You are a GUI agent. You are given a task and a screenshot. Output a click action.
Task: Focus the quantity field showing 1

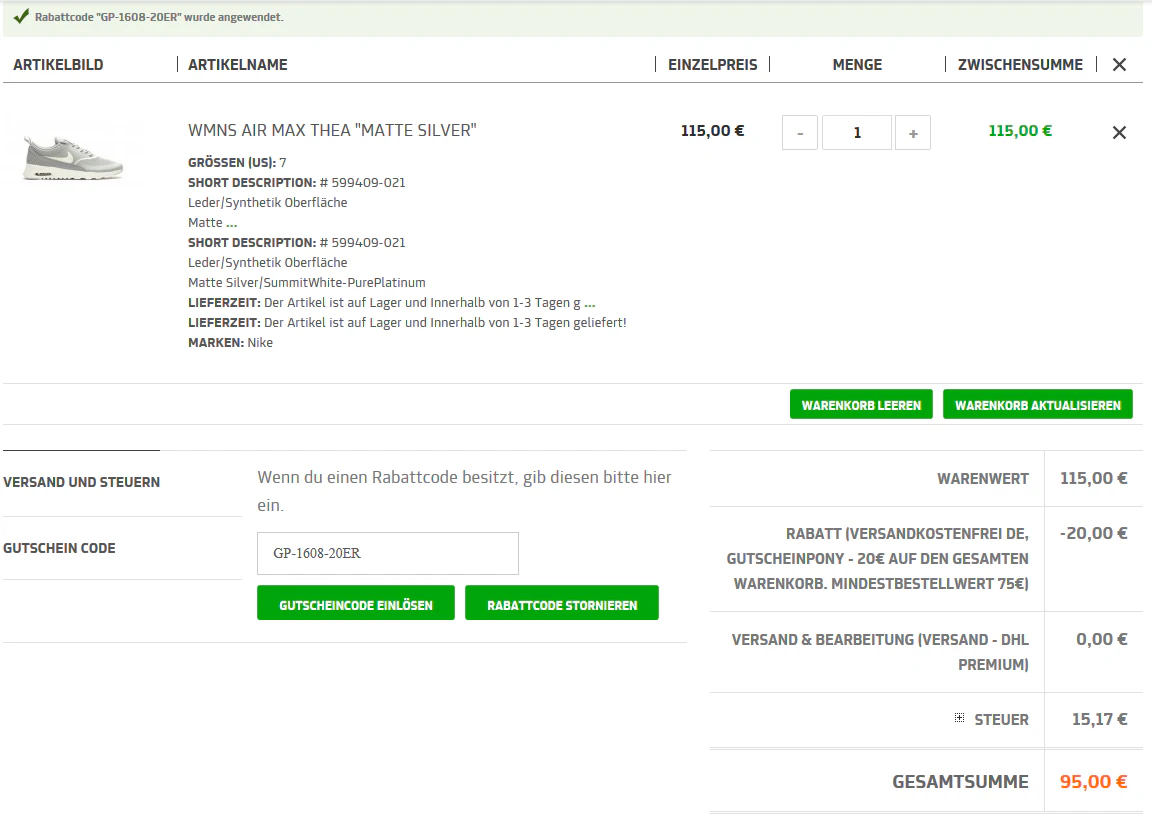tap(857, 133)
